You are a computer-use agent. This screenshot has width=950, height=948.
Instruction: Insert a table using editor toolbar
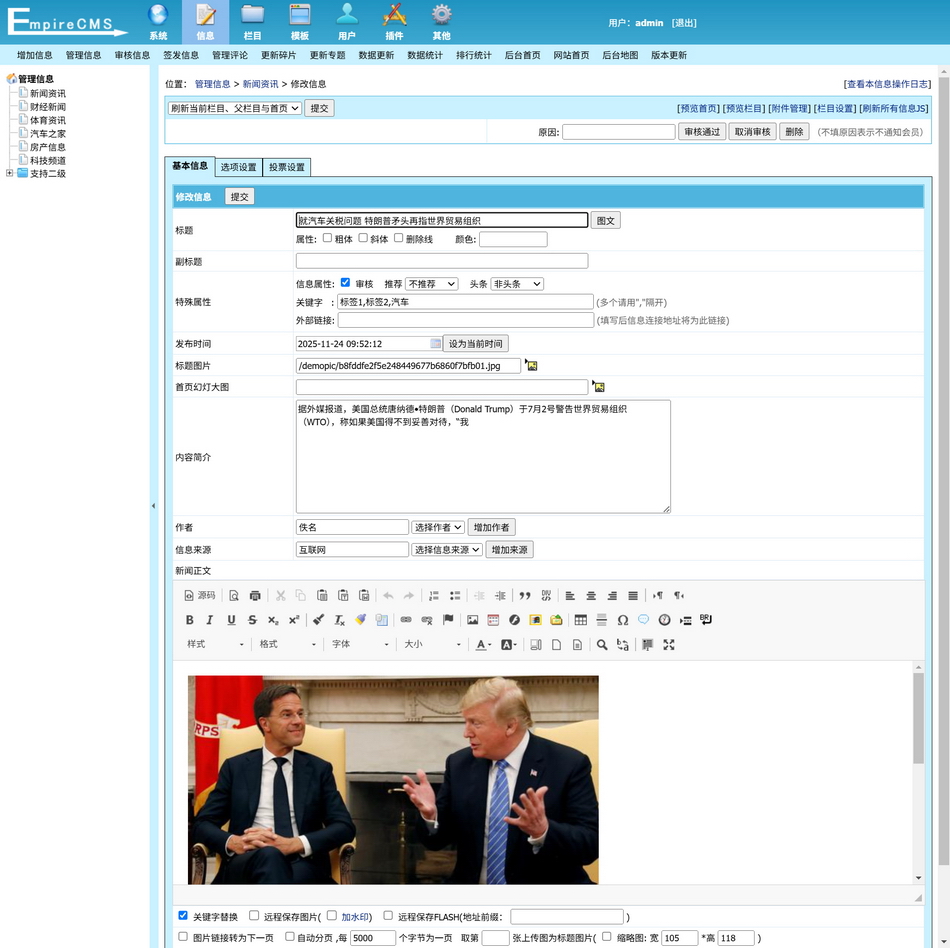pyautogui.click(x=581, y=620)
